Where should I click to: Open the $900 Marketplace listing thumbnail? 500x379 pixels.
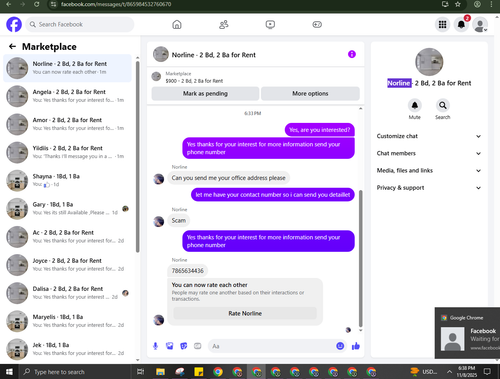click(156, 77)
